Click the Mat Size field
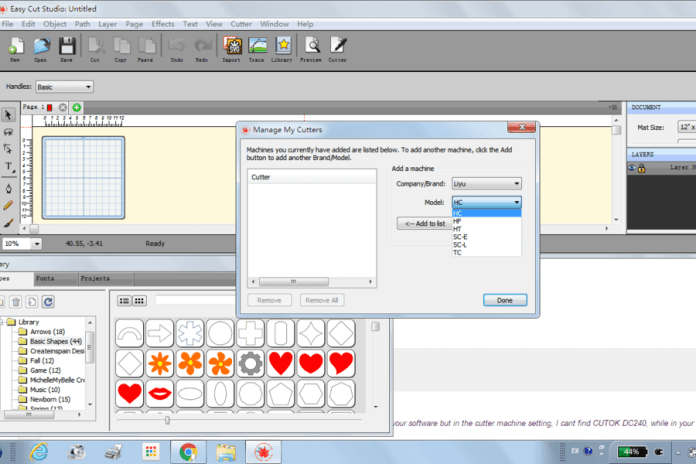 point(687,127)
